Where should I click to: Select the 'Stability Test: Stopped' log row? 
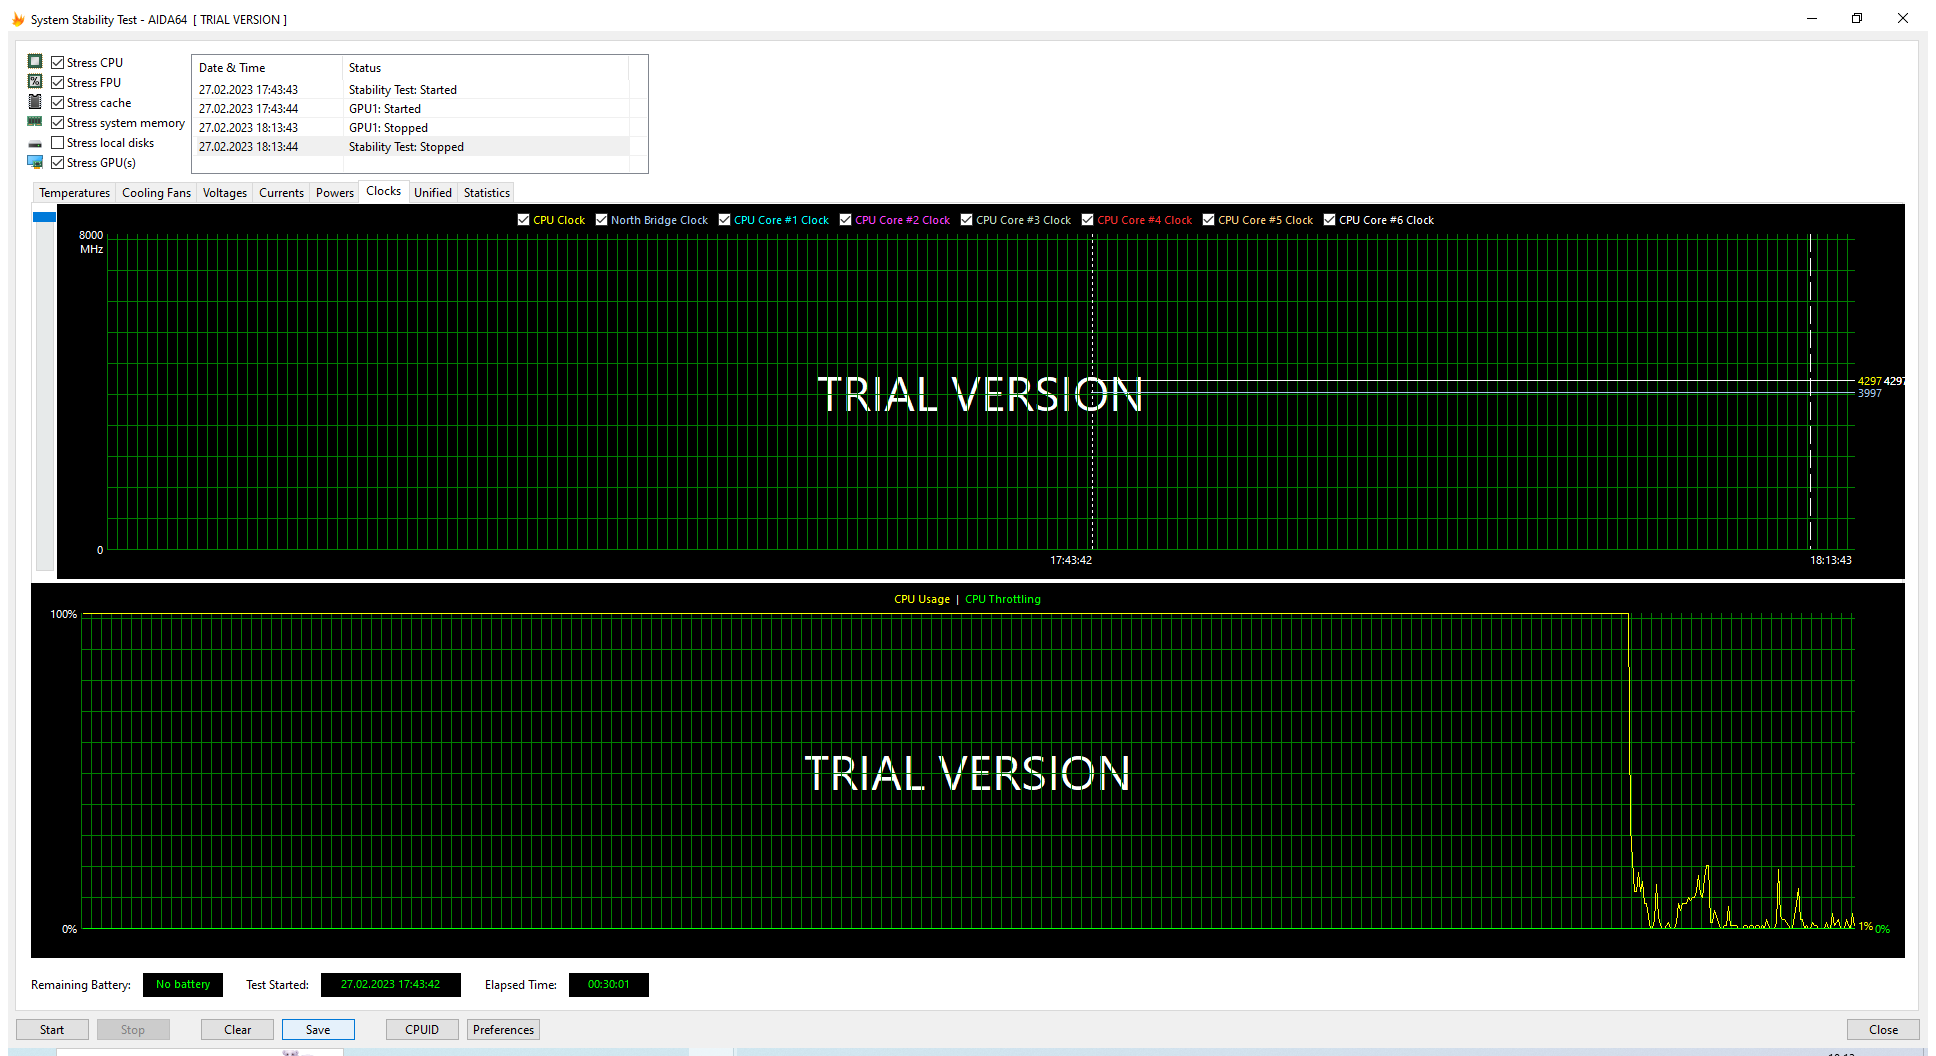(413, 147)
